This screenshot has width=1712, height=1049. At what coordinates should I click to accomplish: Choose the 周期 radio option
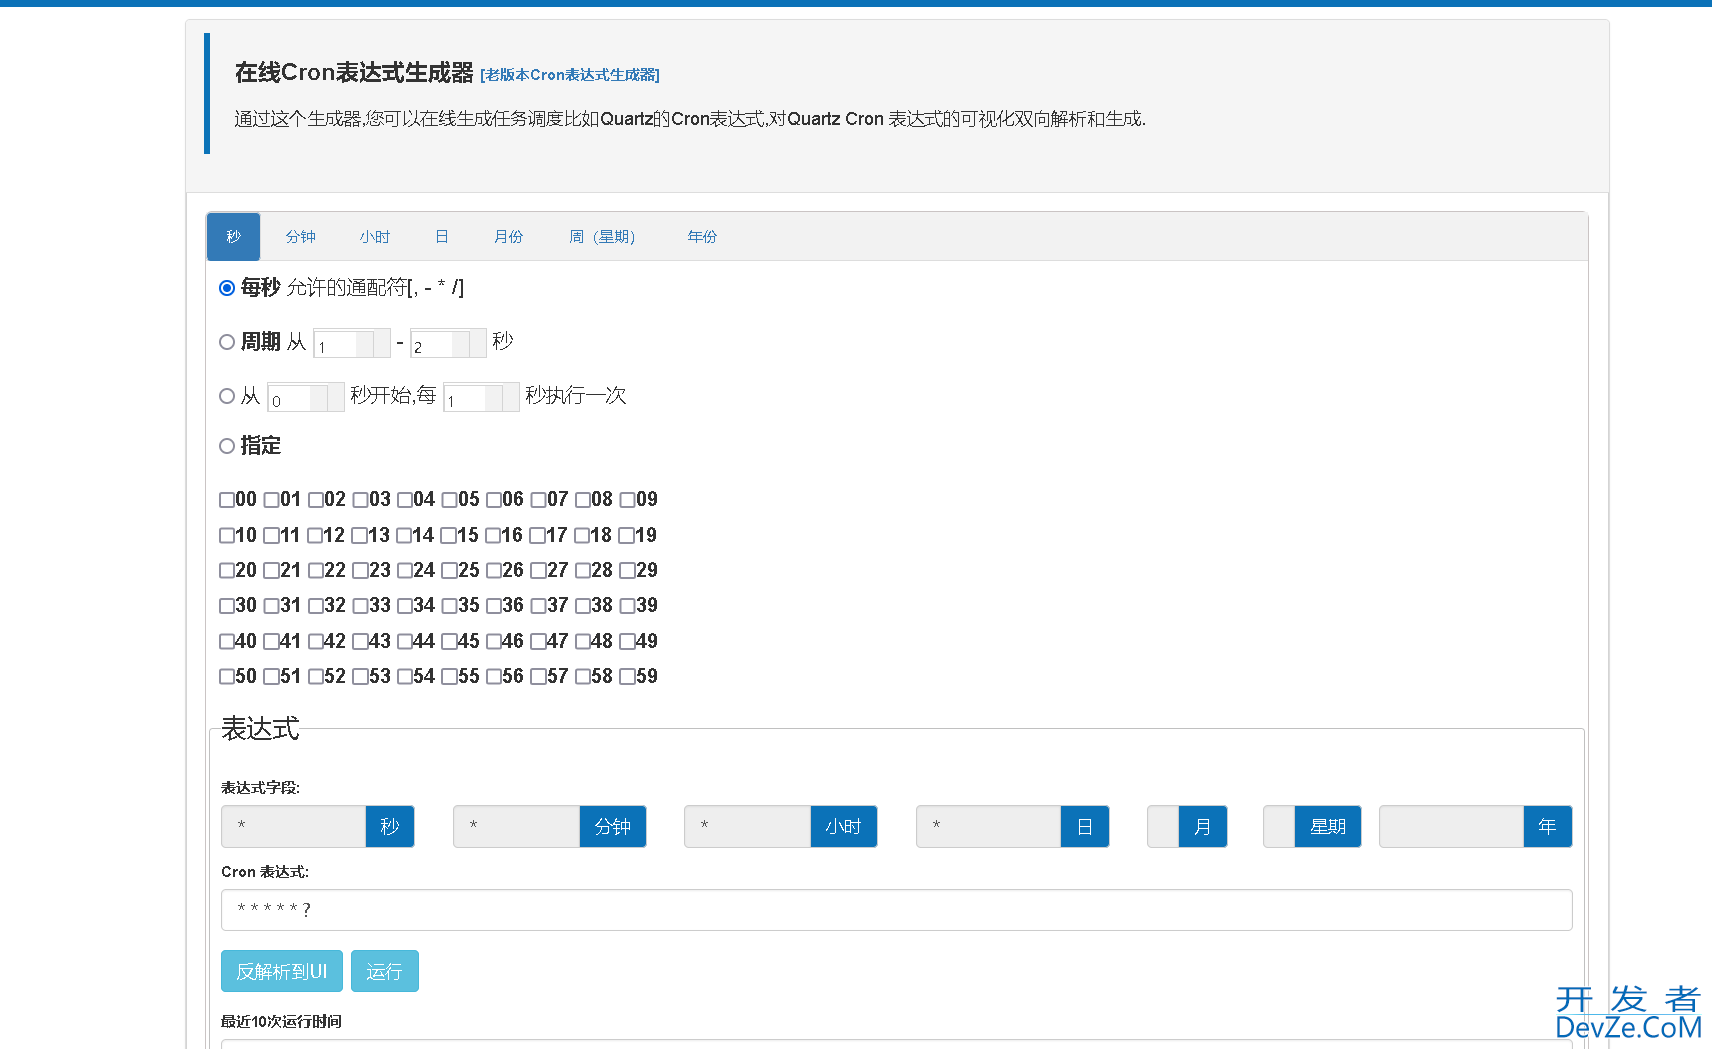(x=227, y=342)
